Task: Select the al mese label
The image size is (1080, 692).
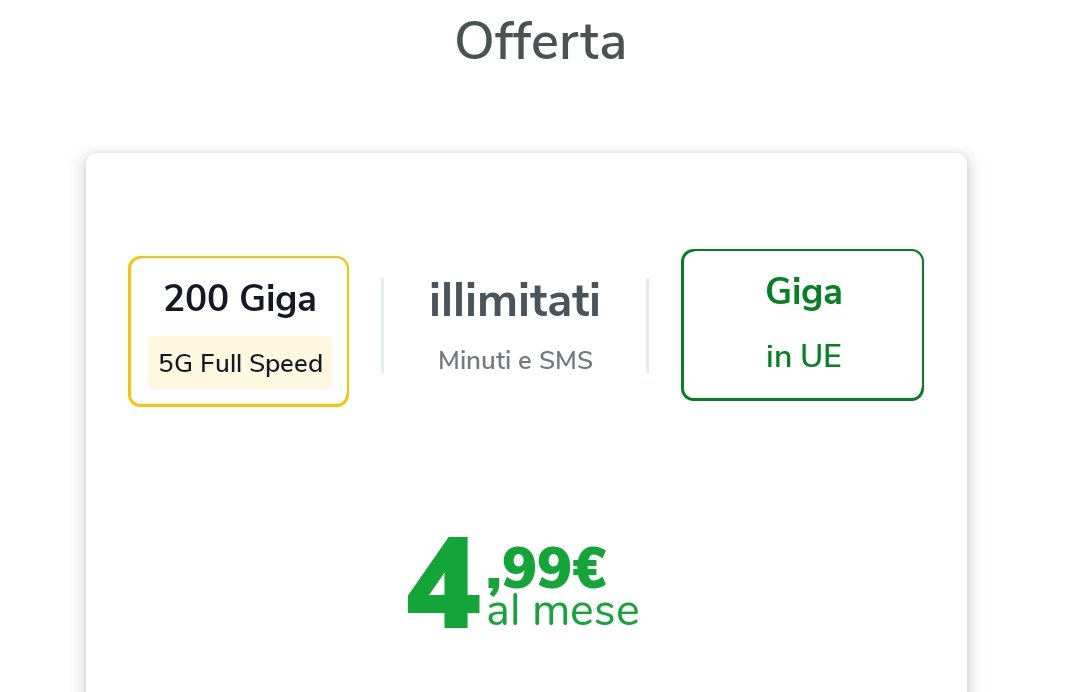Action: tap(562, 611)
